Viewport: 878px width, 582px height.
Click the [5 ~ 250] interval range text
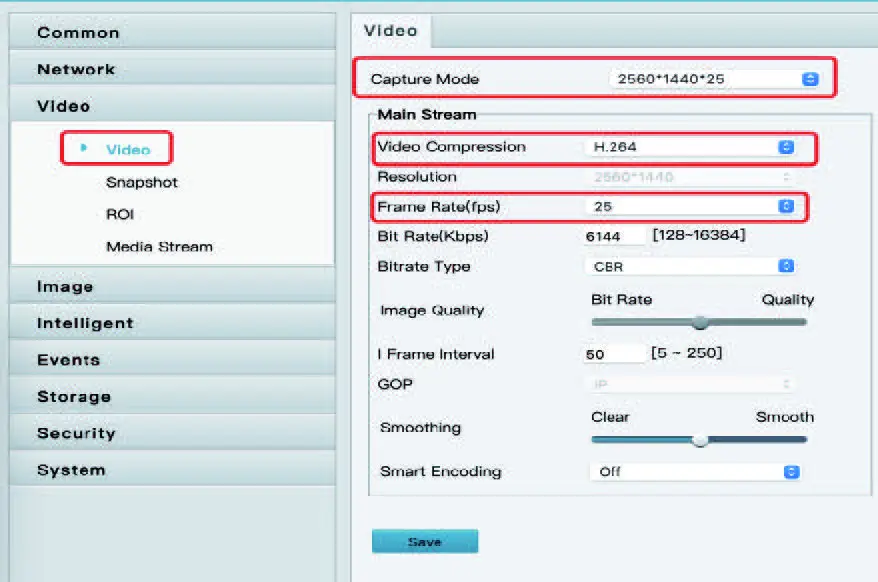tap(686, 353)
